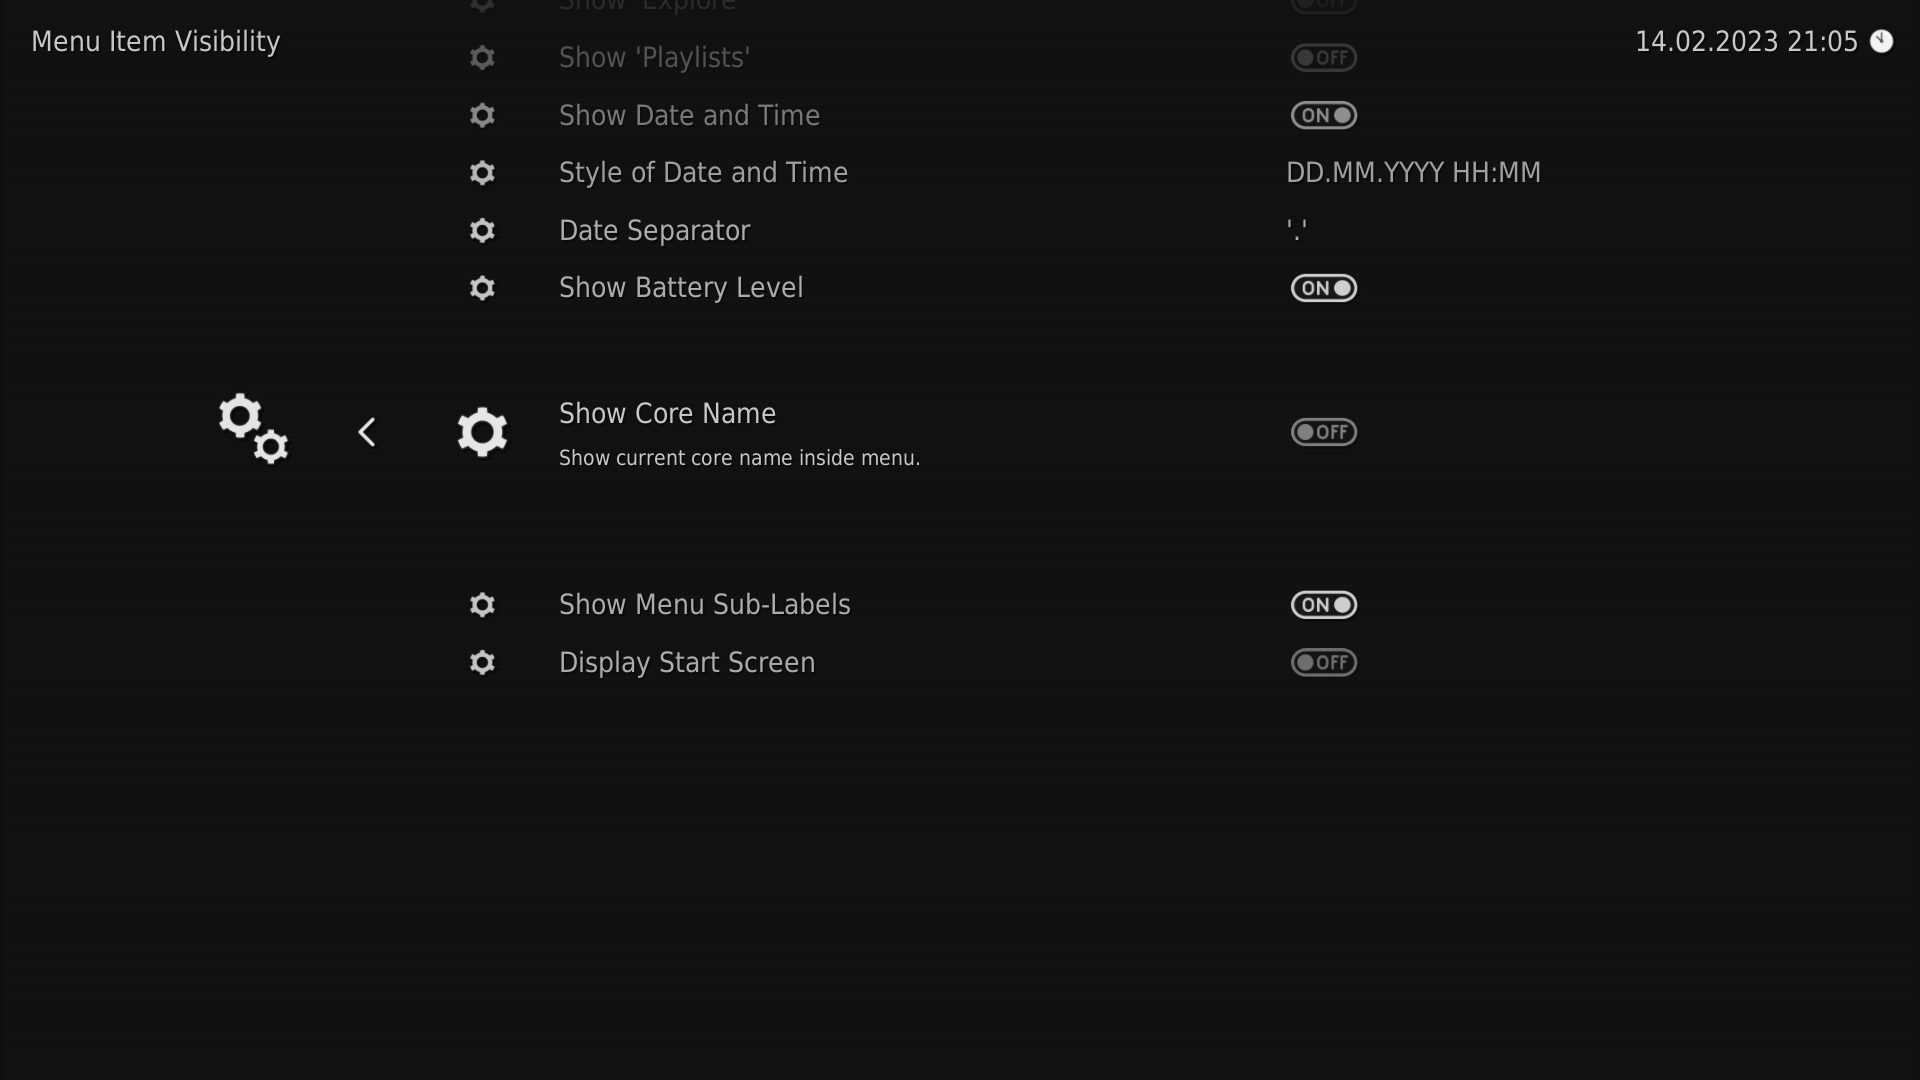Select the Show 'Playlists' menu entry
Viewport: 1920px width, 1080px height.
[654, 57]
